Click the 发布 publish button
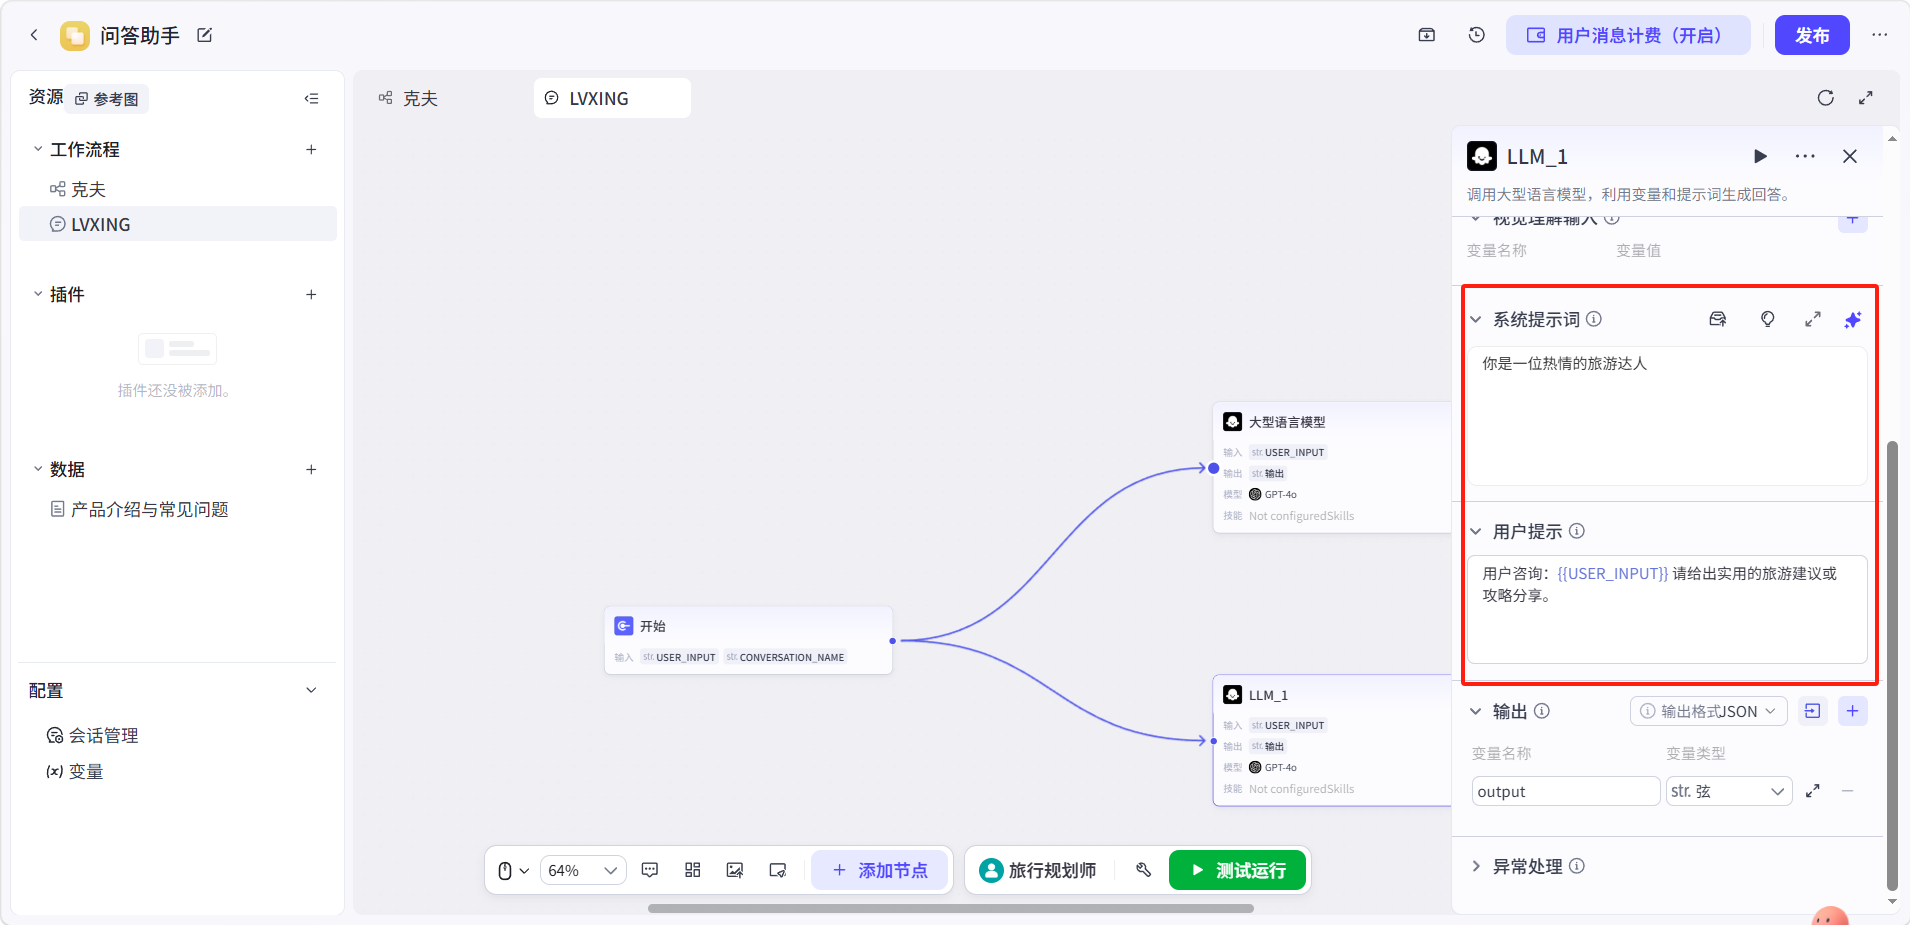1910x925 pixels. tap(1812, 35)
